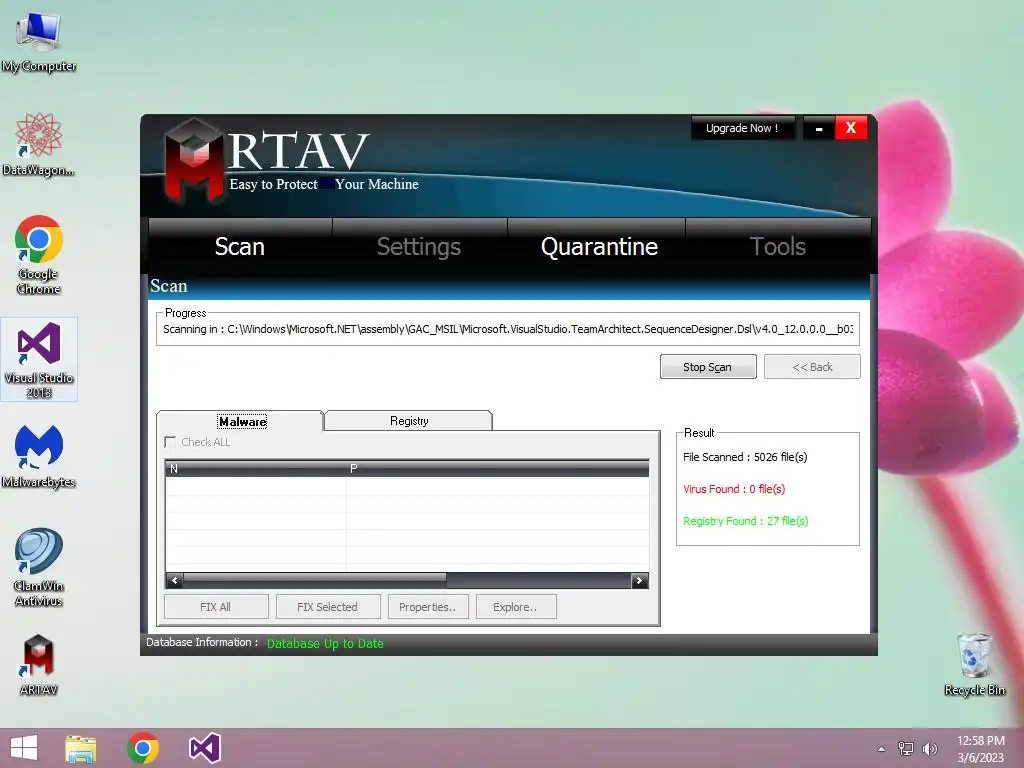The image size is (1024, 768).
Task: Open Chrome from the taskbar
Action: click(143, 748)
